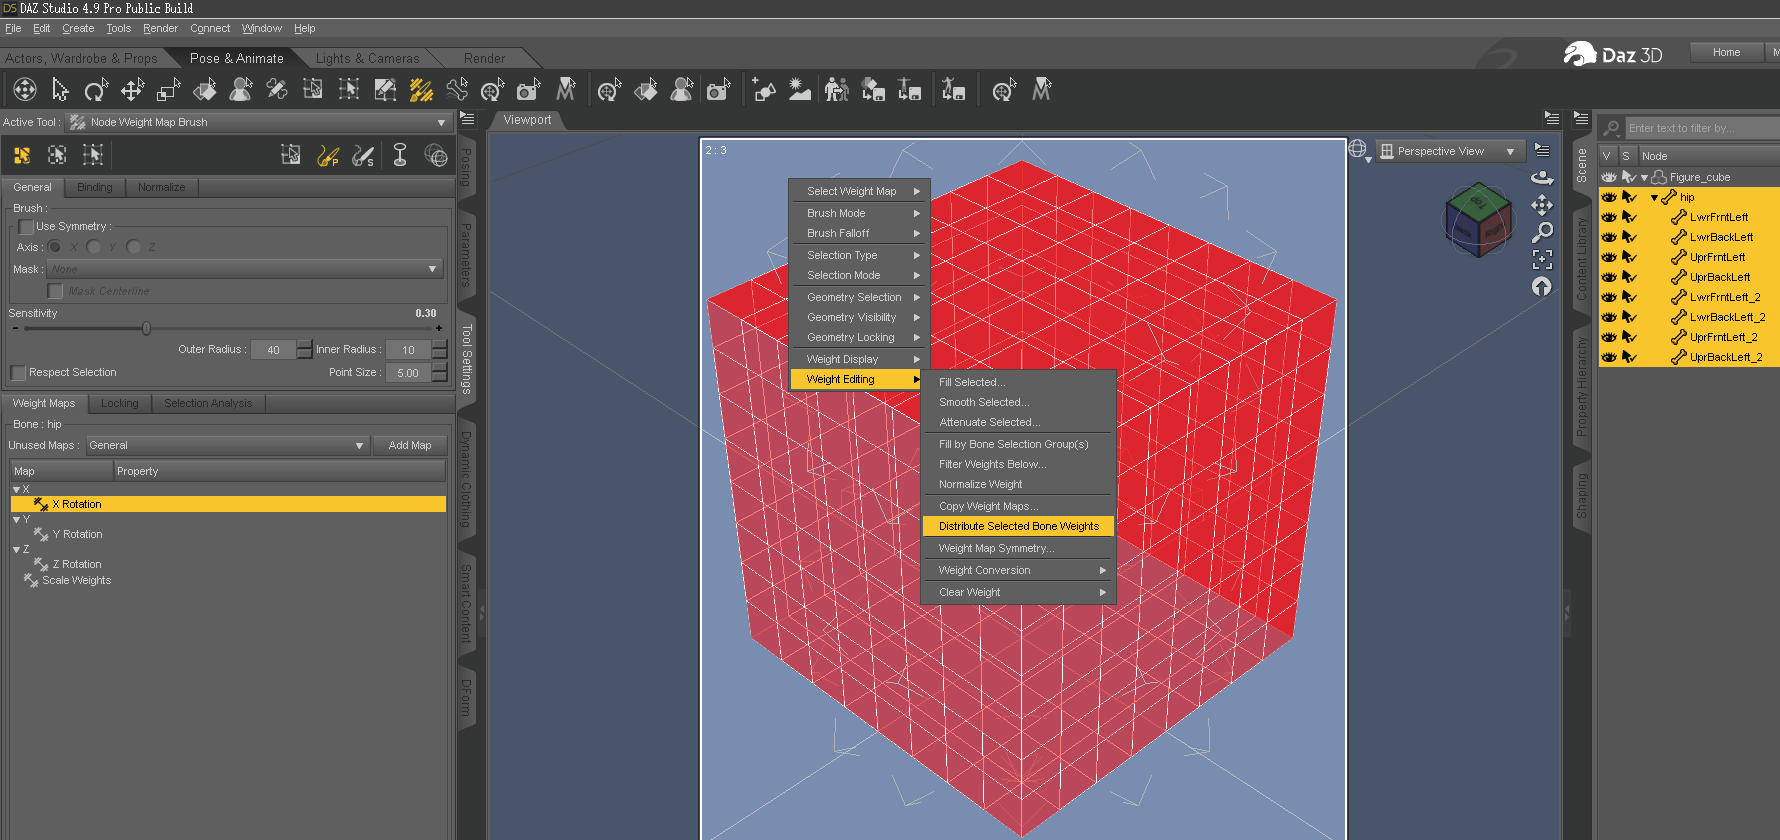This screenshot has height=840, width=1780.
Task: Toggle selectability of the UprBackLeft bone
Action: [1629, 277]
